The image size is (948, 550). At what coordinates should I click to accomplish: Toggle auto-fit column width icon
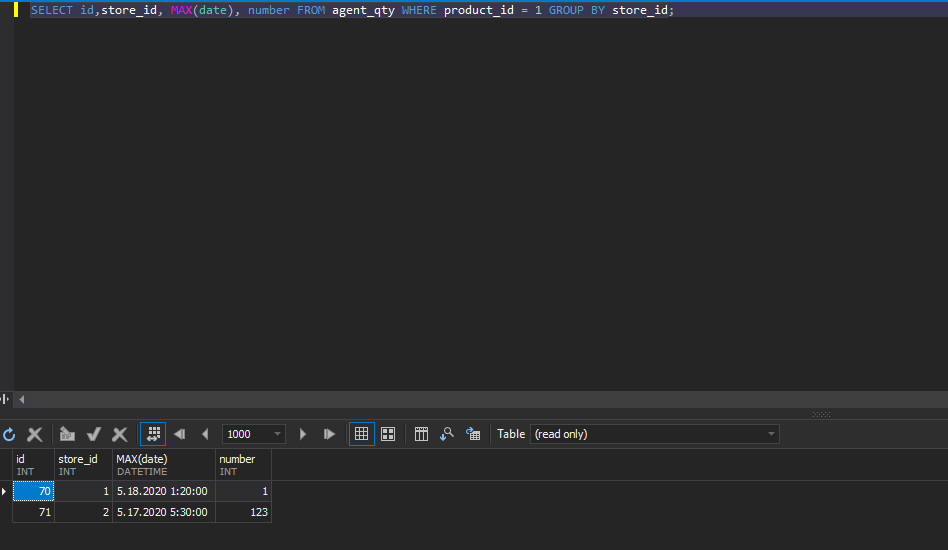pyautogui.click(x=153, y=434)
